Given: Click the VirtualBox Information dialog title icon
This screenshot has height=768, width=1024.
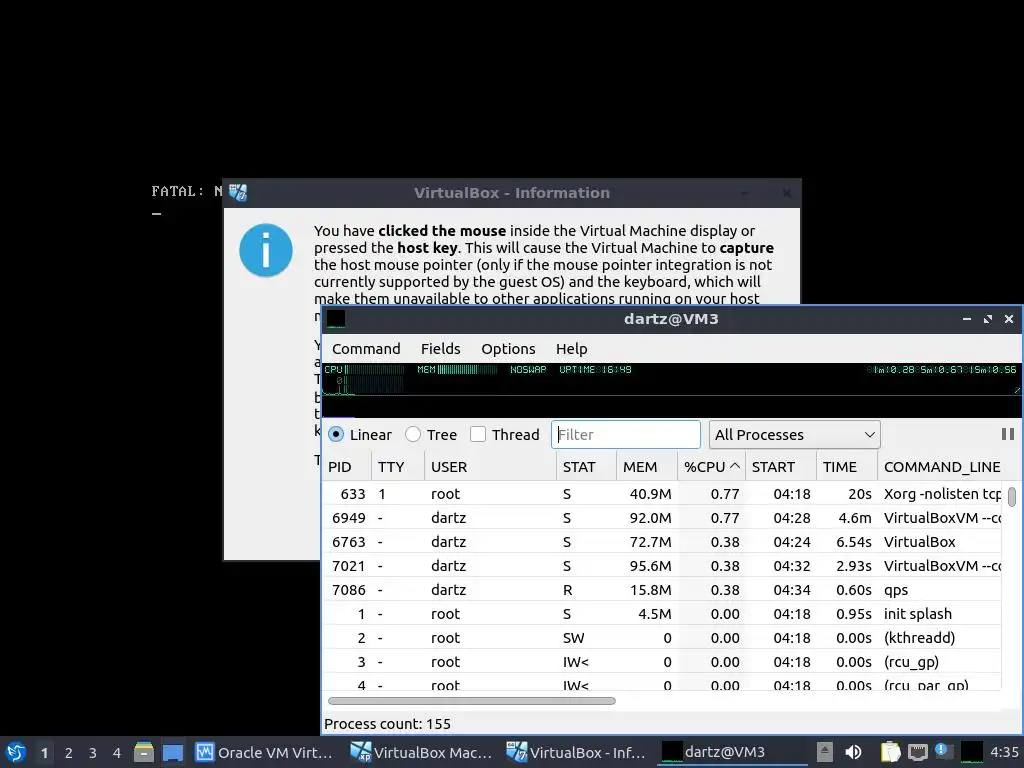Looking at the screenshot, I should click(x=238, y=193).
